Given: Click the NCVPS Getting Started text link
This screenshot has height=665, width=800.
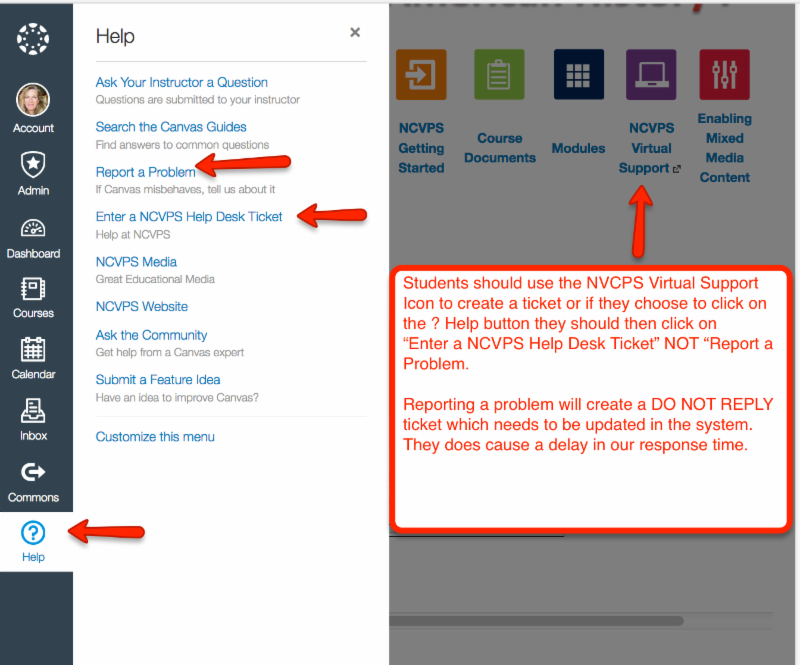Looking at the screenshot, I should (421, 148).
